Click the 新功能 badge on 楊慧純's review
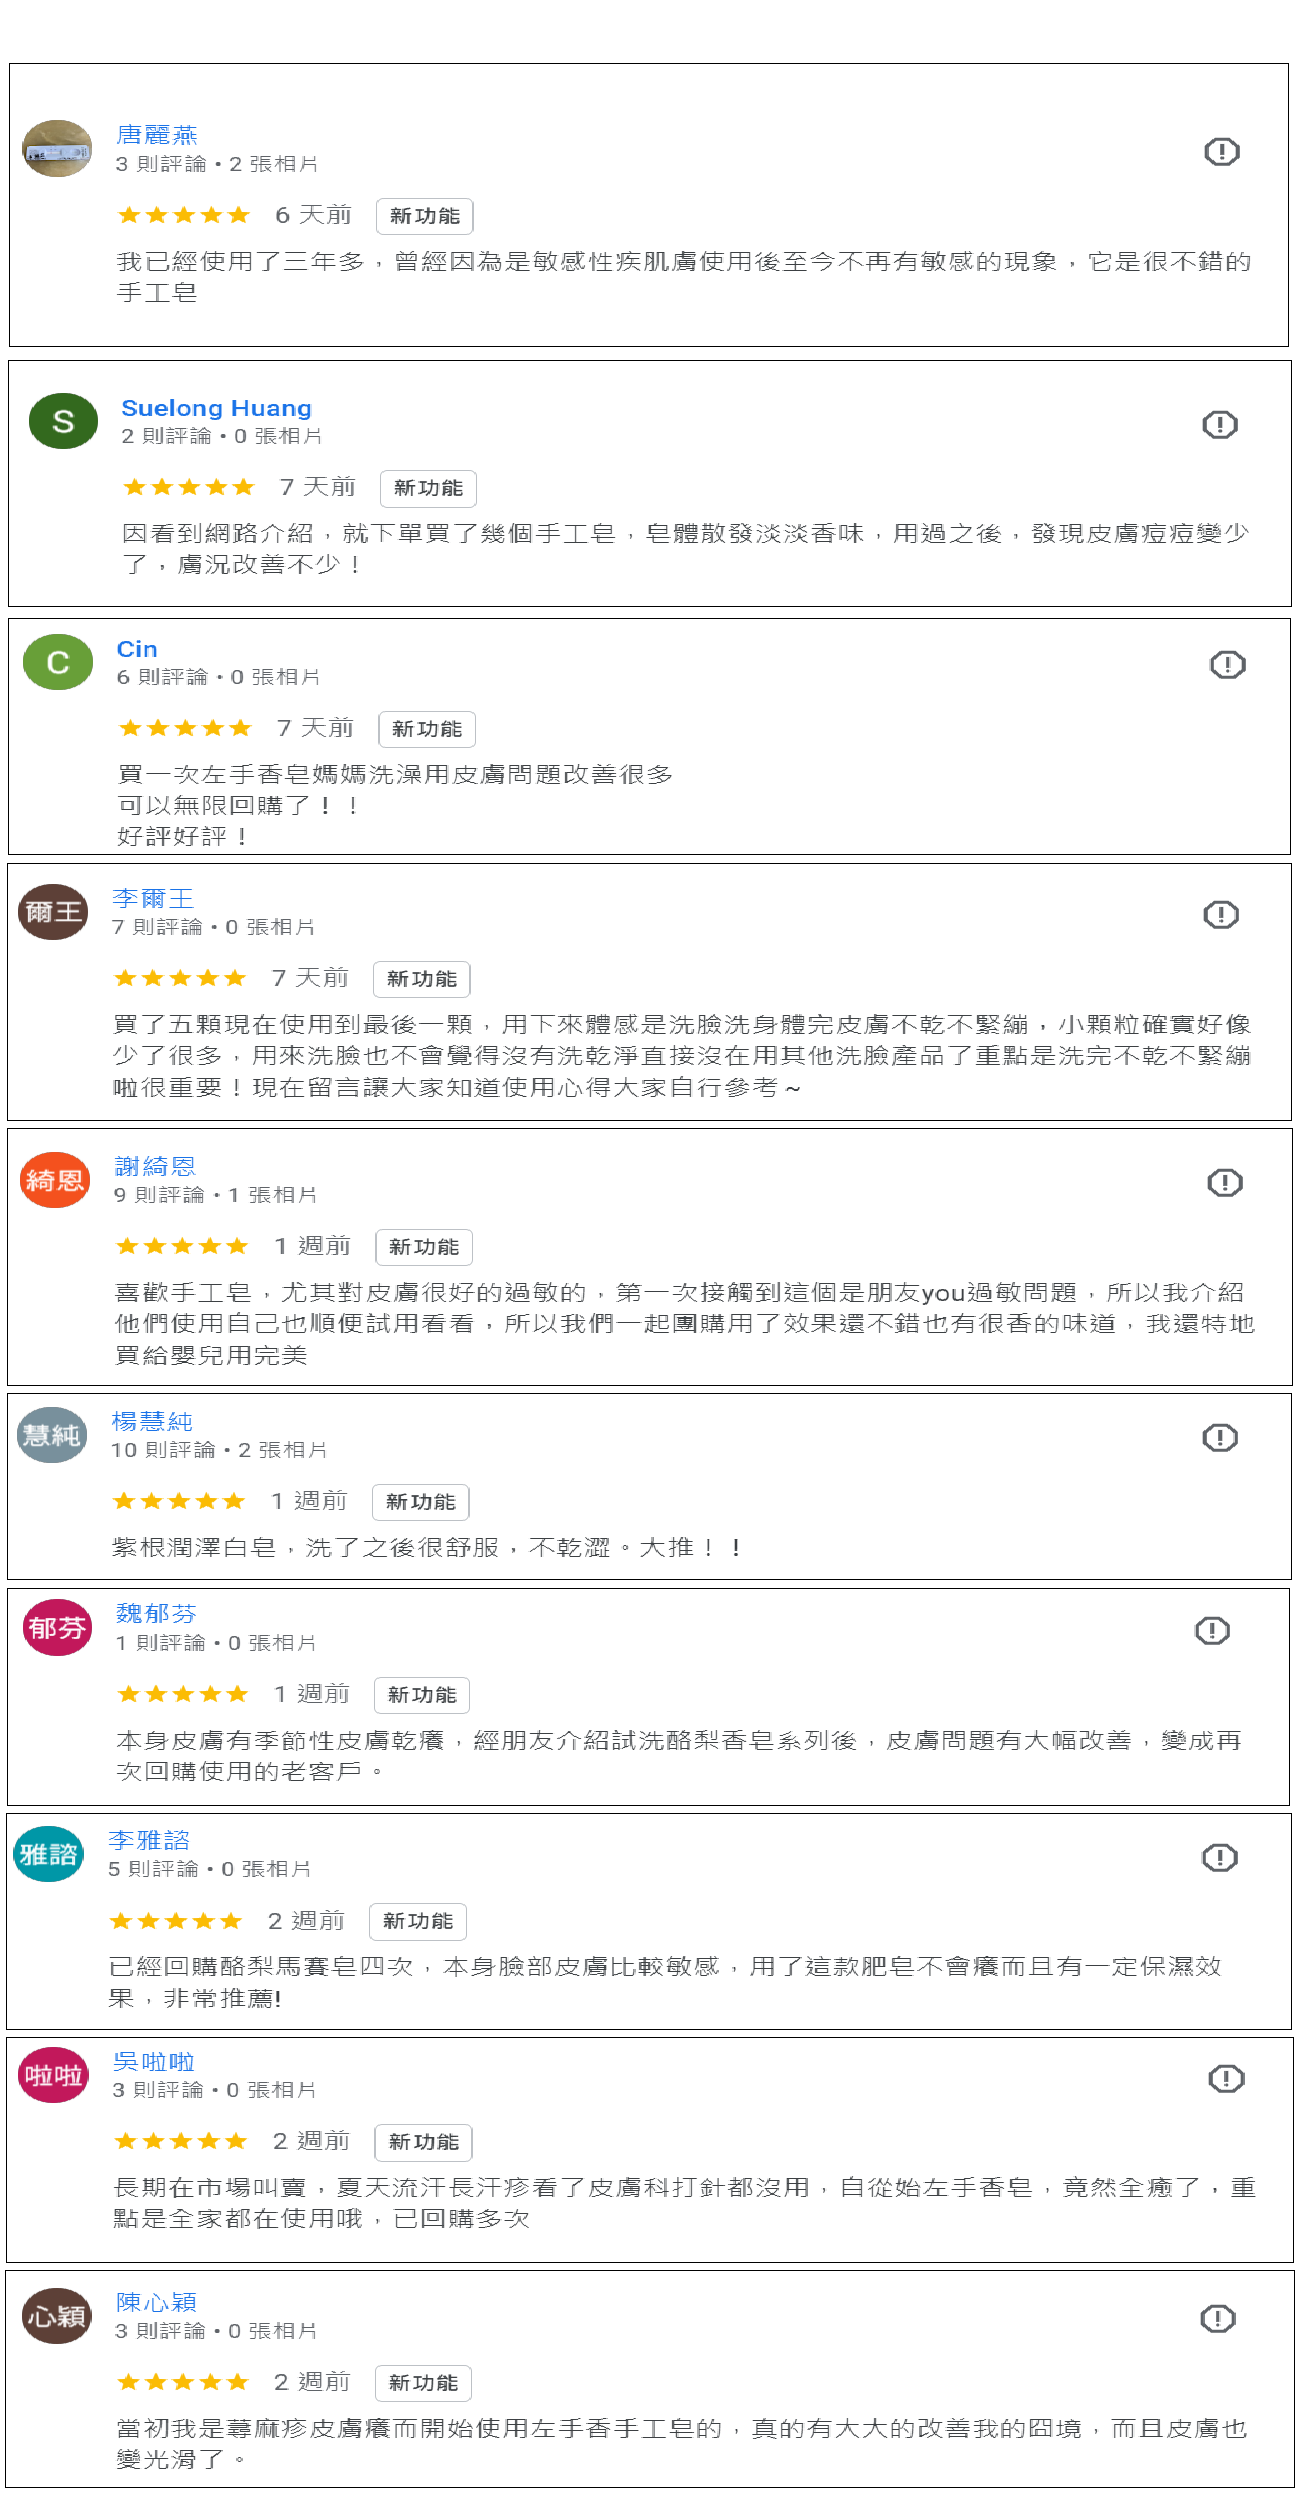This screenshot has height=2500, width=1300. click(x=420, y=1502)
